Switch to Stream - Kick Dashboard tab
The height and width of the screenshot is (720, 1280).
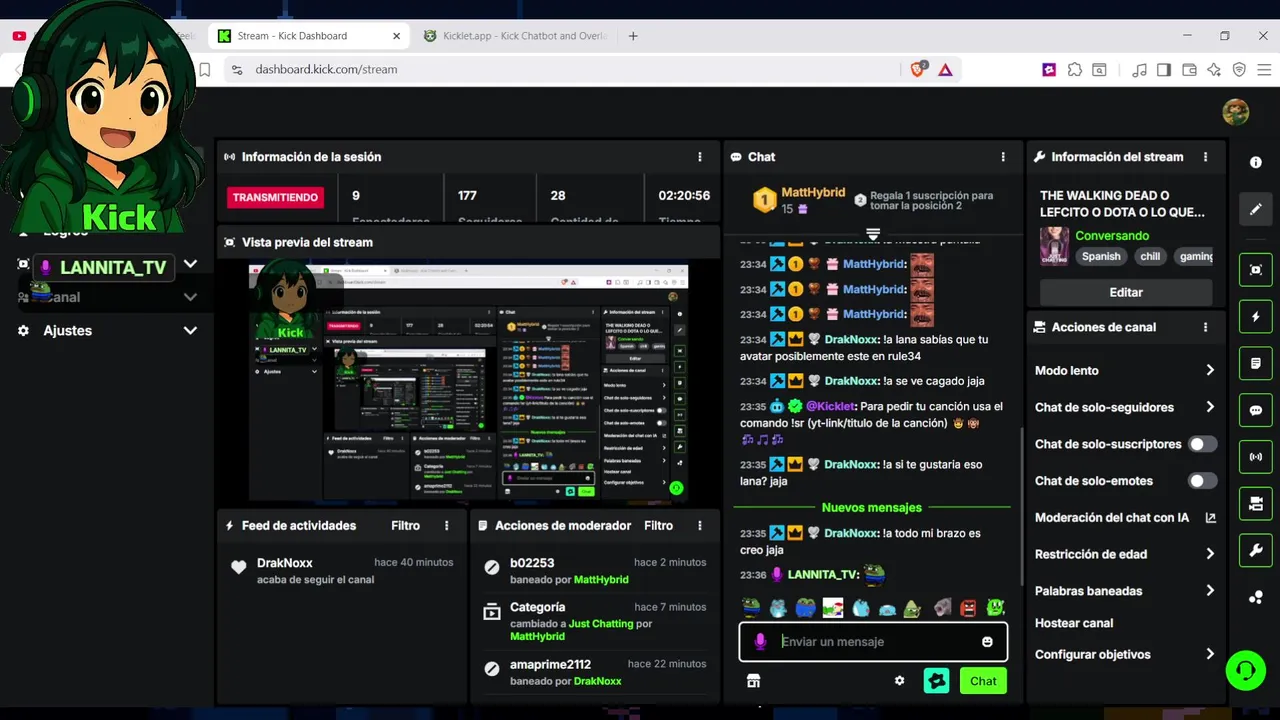309,36
